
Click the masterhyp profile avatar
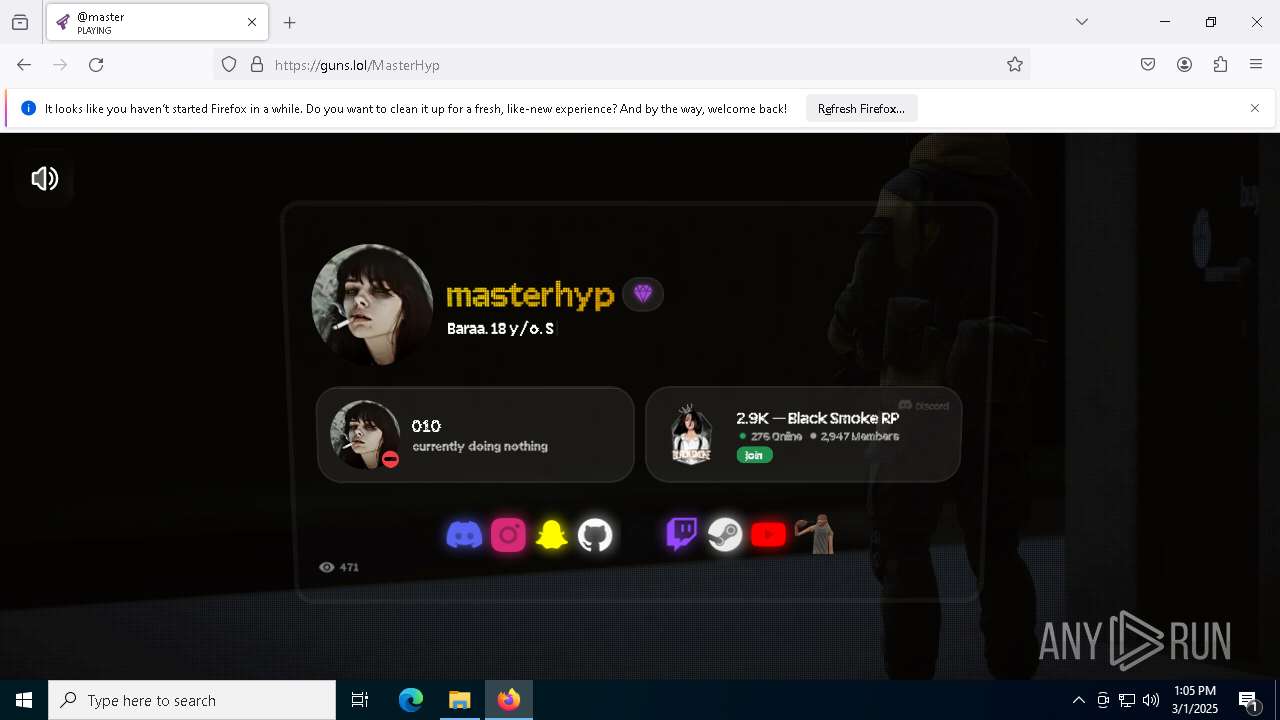[372, 305]
